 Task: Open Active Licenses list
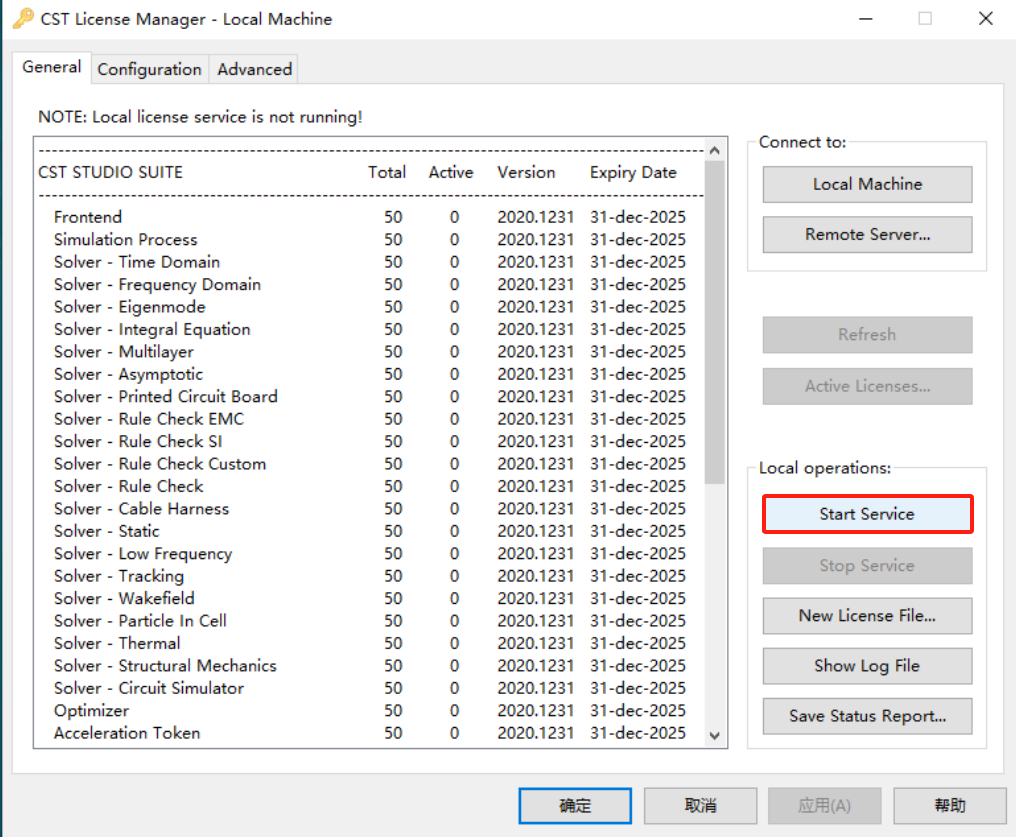[867, 386]
